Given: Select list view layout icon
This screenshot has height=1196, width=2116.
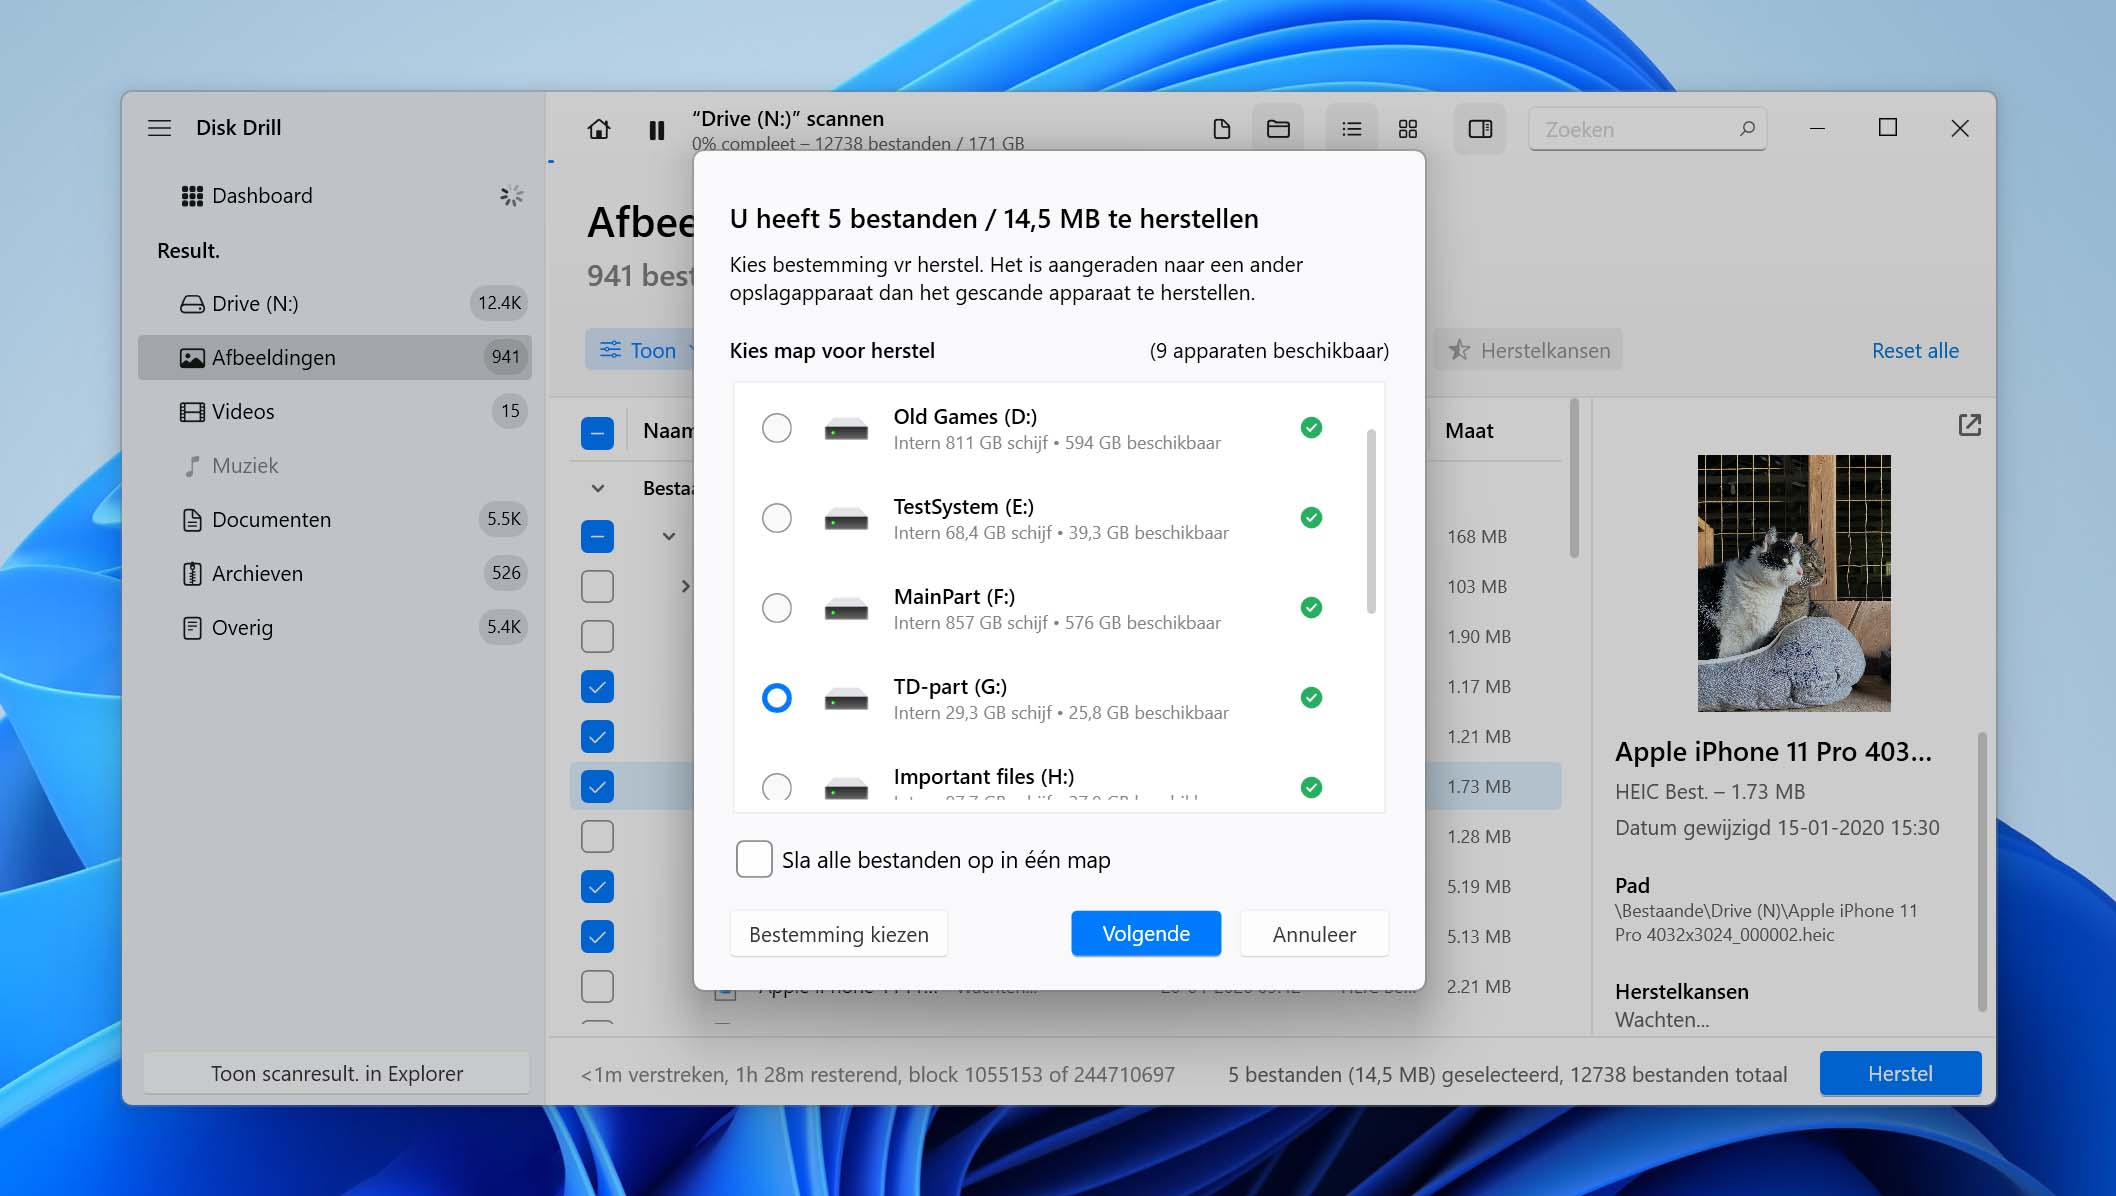Looking at the screenshot, I should pos(1351,129).
